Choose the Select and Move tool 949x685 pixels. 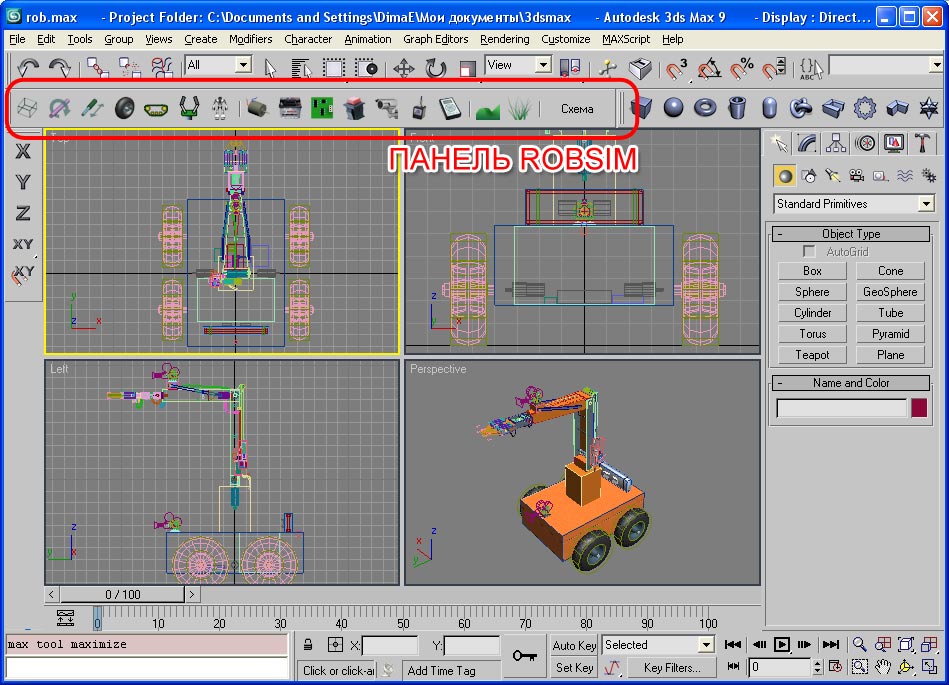404,67
